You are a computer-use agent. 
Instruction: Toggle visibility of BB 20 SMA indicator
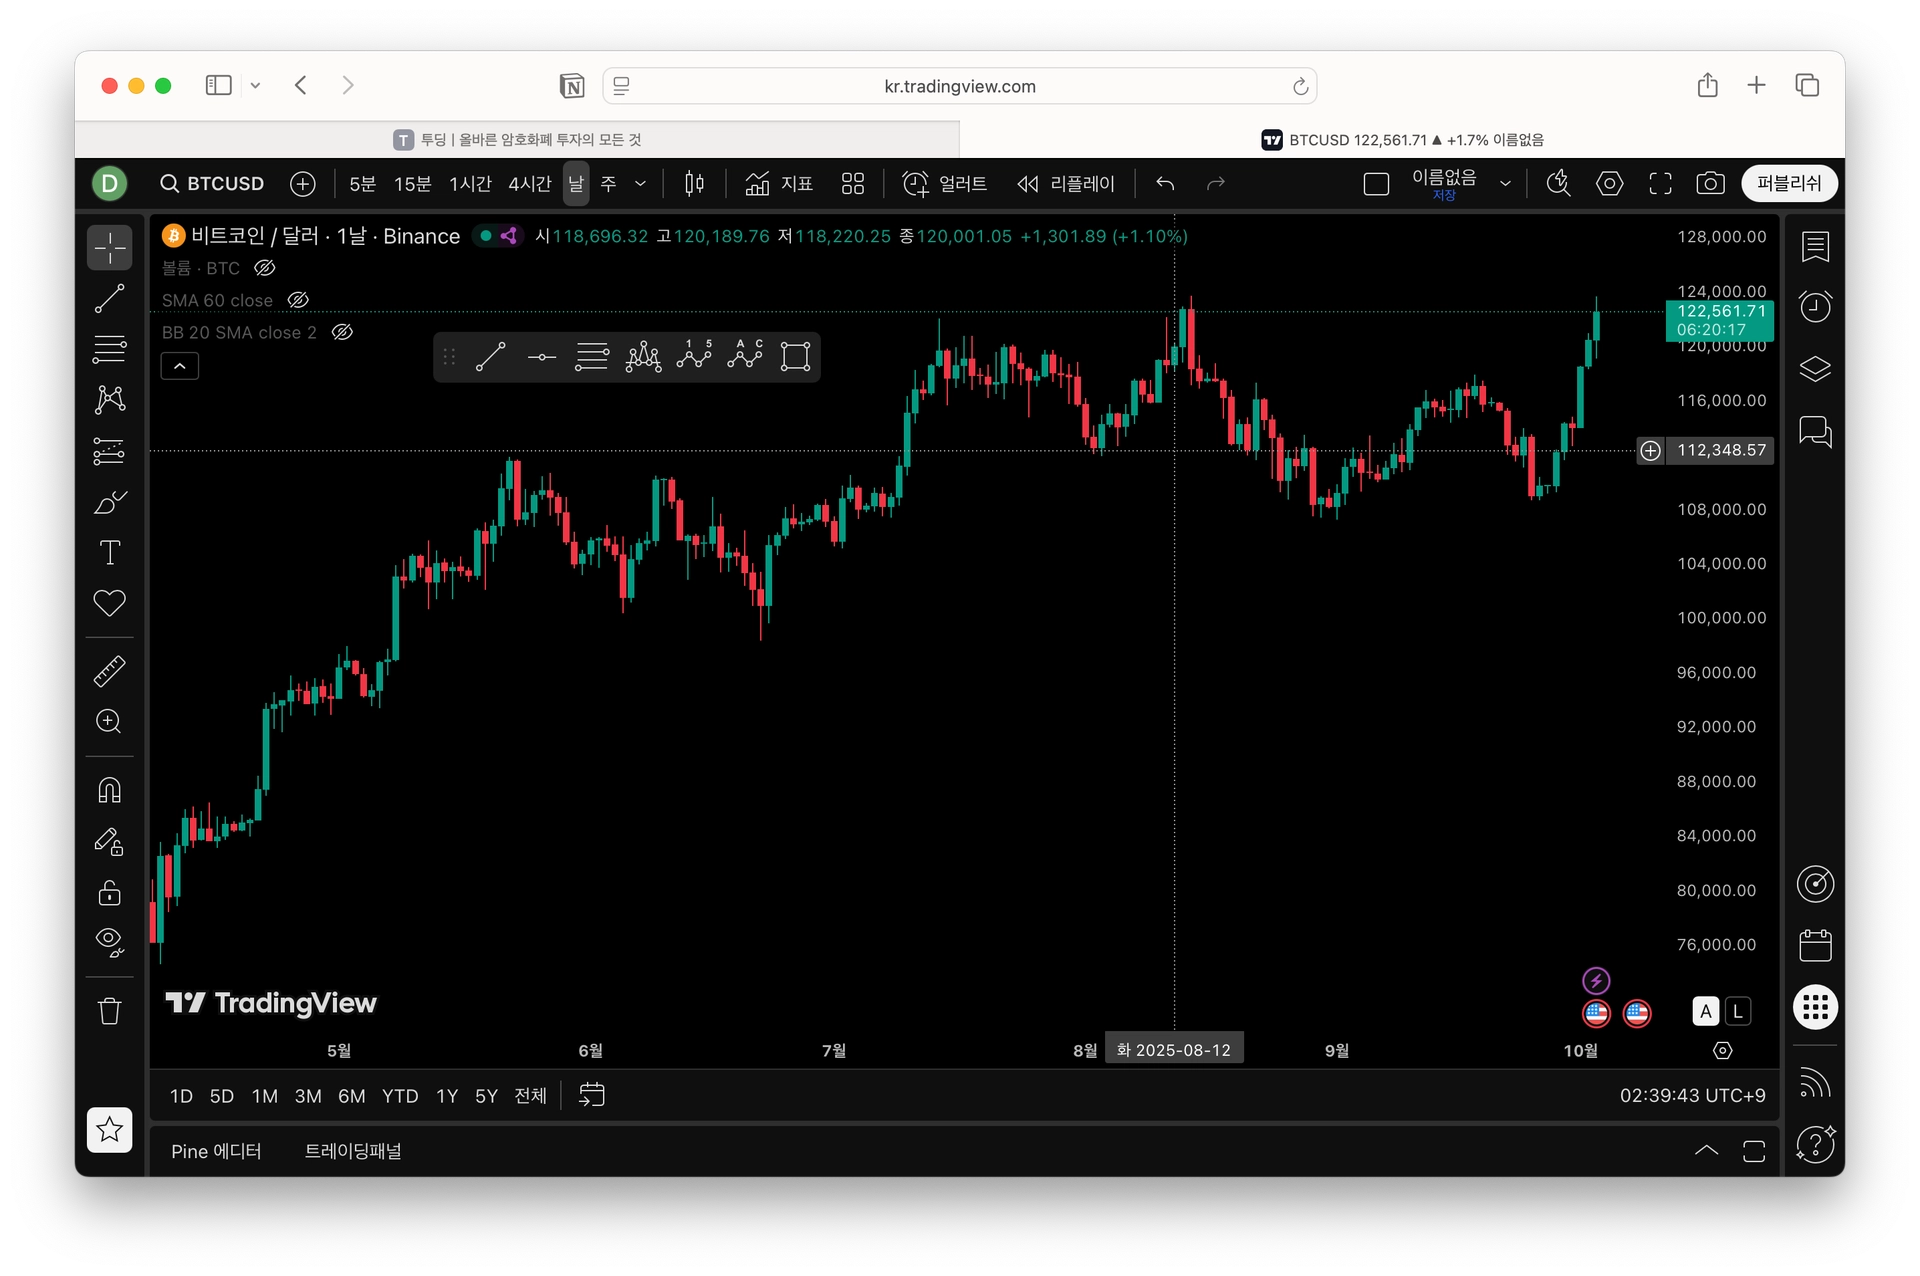point(342,332)
